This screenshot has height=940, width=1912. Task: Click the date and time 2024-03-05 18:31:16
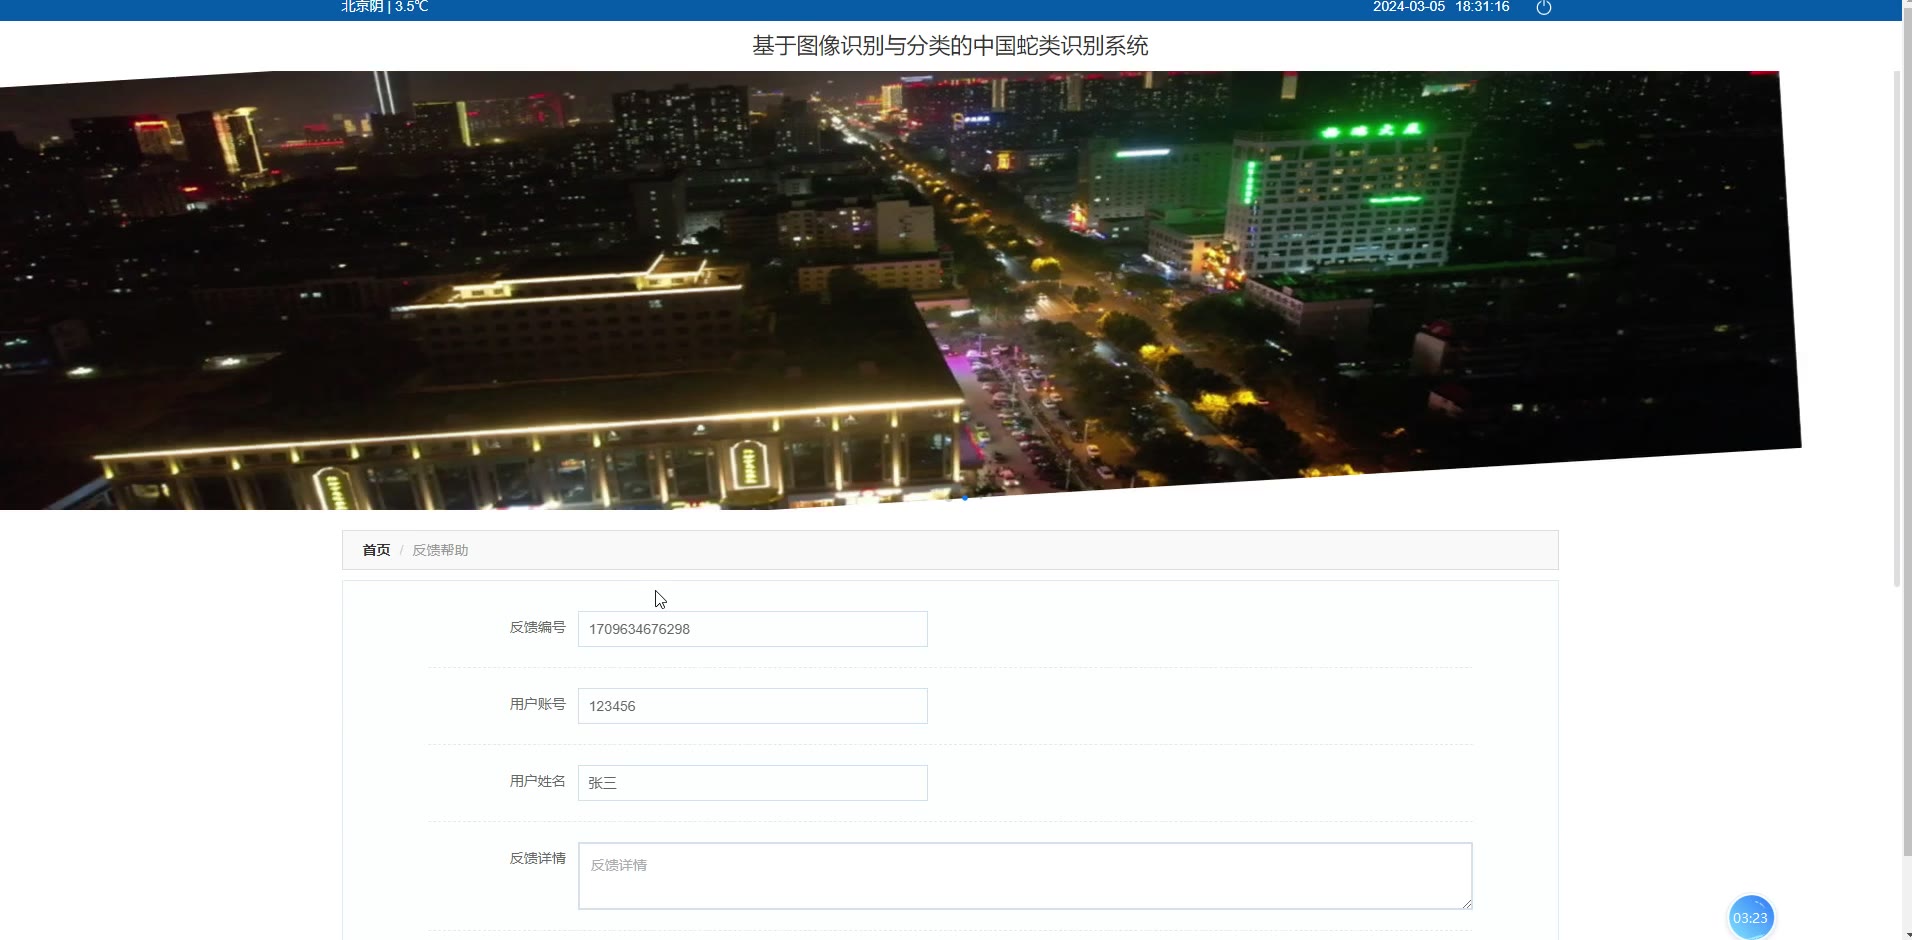[1441, 7]
